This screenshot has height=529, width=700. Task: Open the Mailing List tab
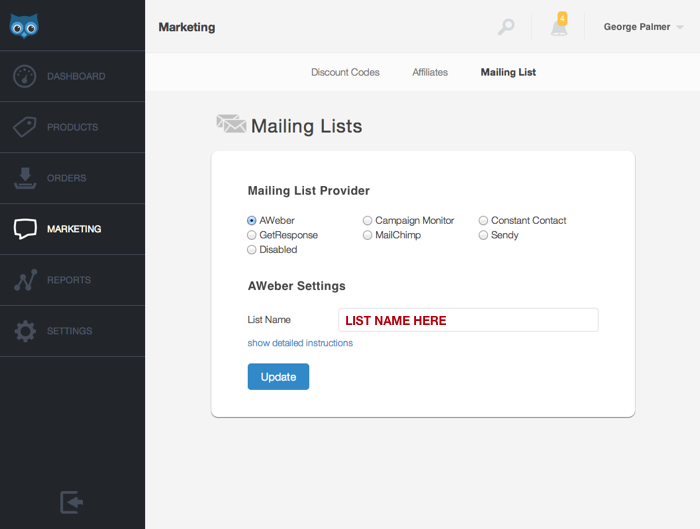(508, 72)
